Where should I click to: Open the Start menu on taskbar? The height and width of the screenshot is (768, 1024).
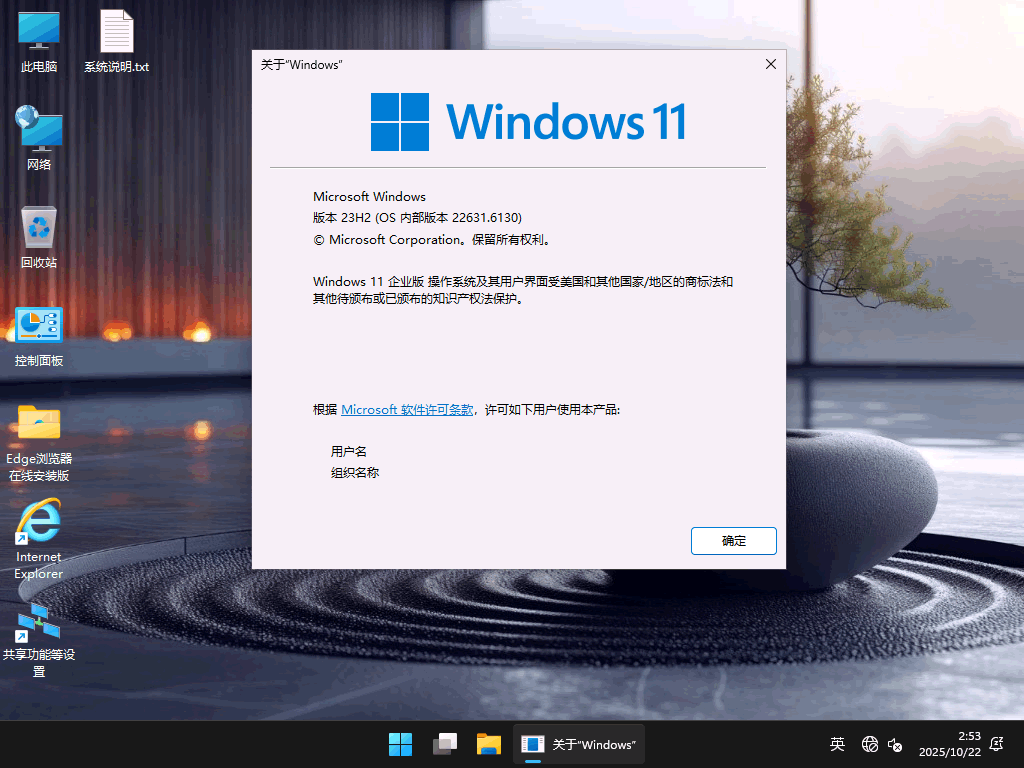pyautogui.click(x=400, y=744)
